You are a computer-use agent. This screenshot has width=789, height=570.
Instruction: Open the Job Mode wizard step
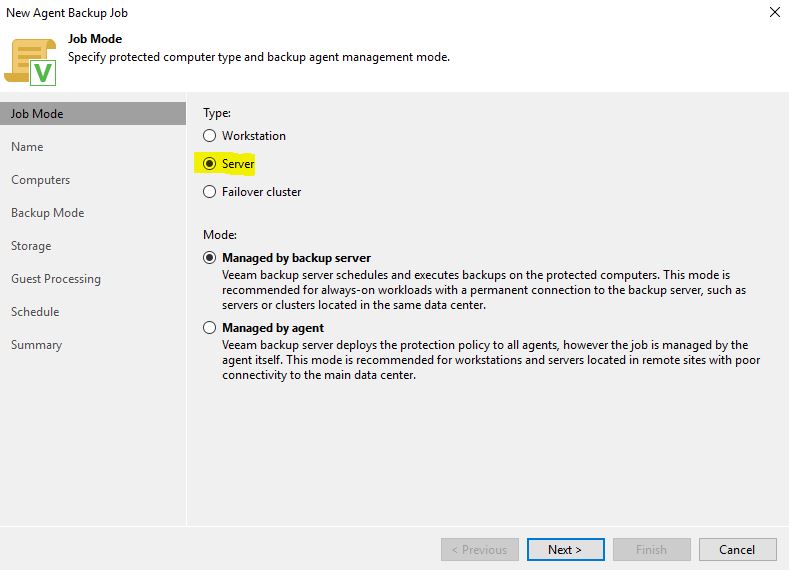tap(93, 114)
